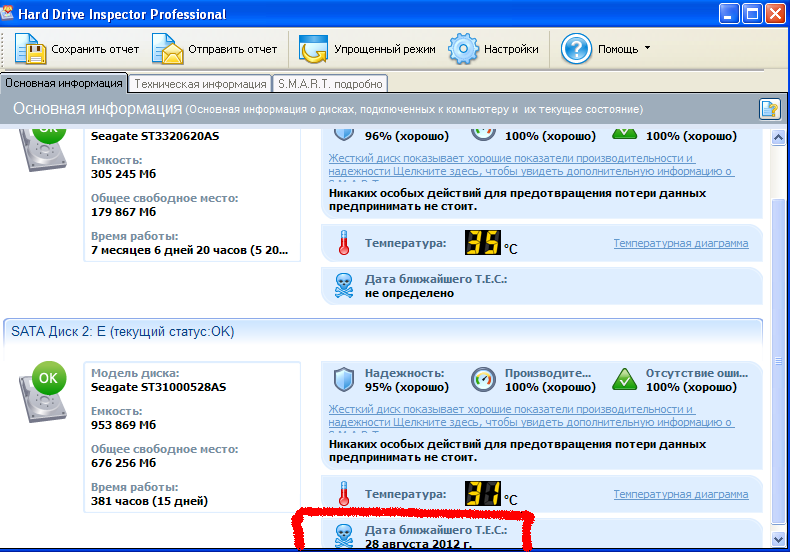Minimize the Hard Drive Inspector window
The height and width of the screenshot is (552, 790).
click(729, 13)
